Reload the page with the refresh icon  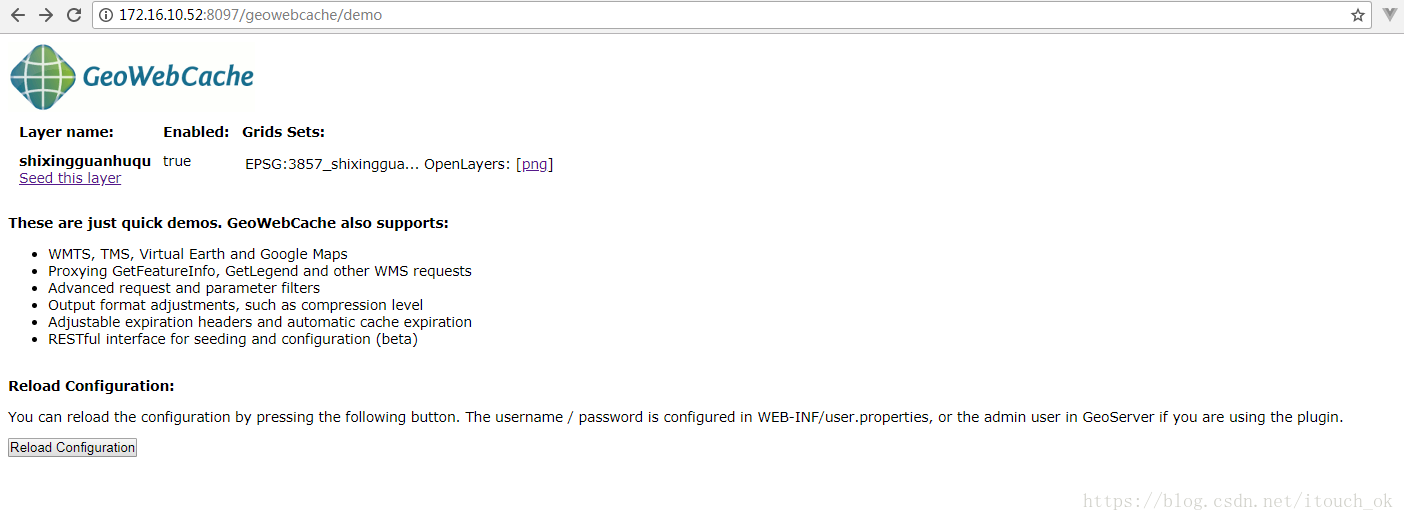tap(74, 15)
